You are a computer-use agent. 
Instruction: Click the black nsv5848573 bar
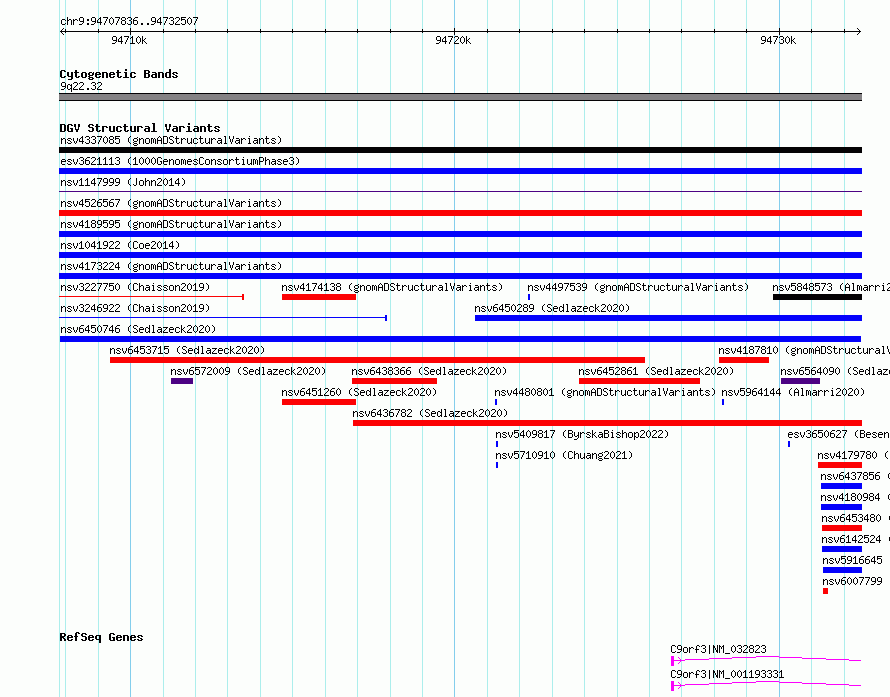(817, 297)
